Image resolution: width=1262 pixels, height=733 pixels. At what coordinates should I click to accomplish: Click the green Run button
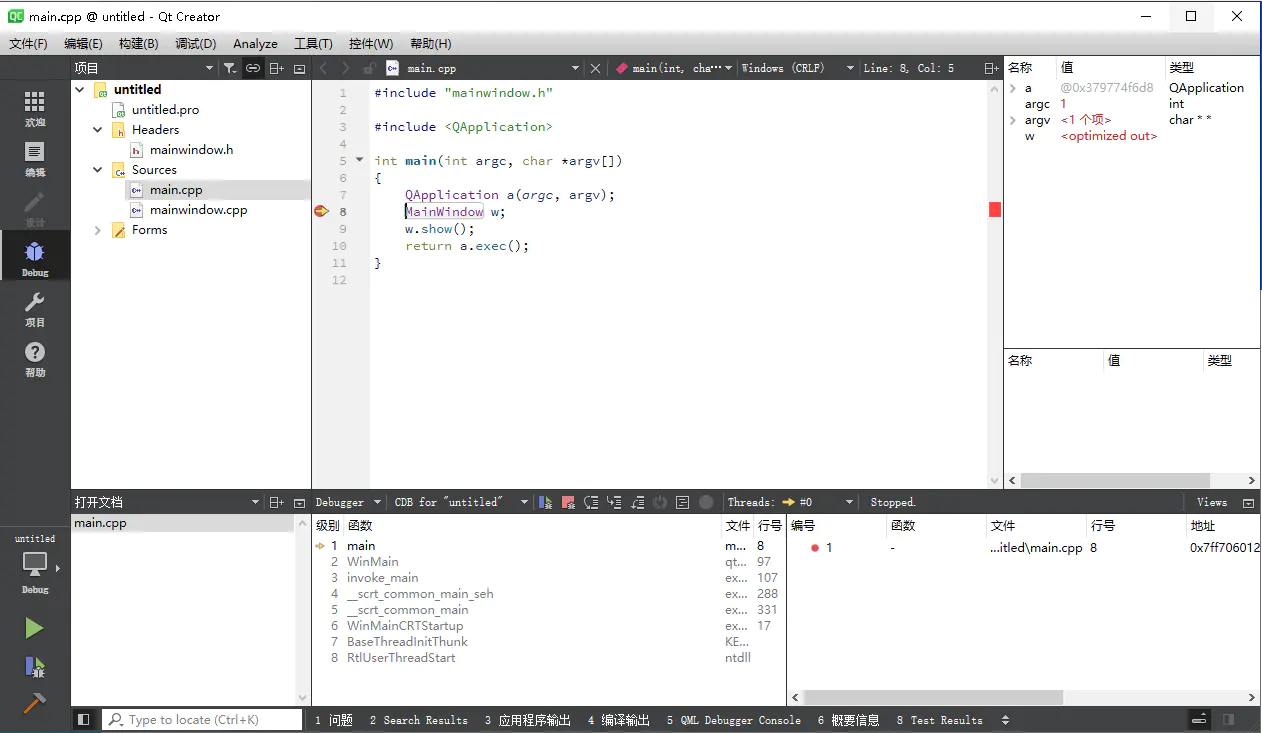click(34, 628)
